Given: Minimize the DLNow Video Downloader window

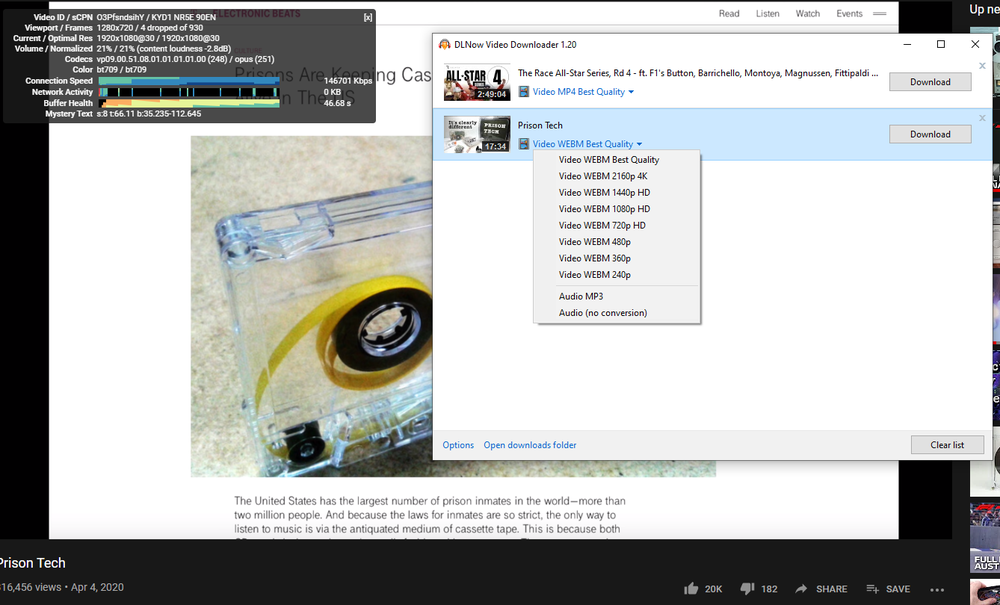Looking at the screenshot, I should pos(907,44).
